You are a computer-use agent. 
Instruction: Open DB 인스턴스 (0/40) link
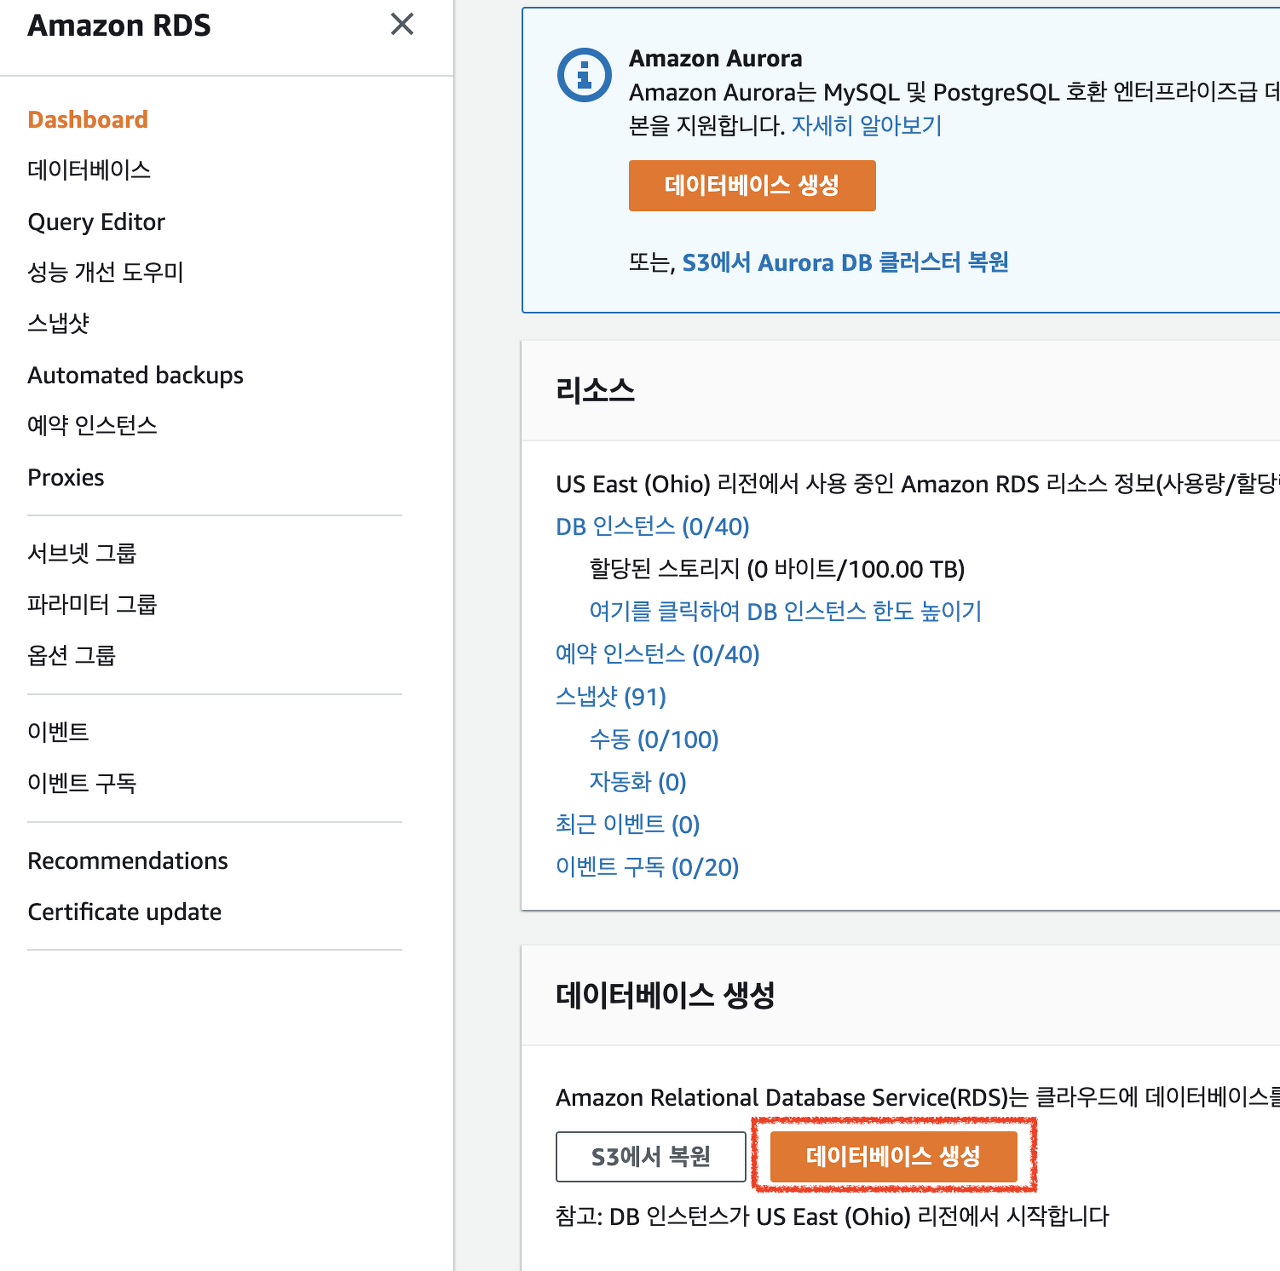653,526
